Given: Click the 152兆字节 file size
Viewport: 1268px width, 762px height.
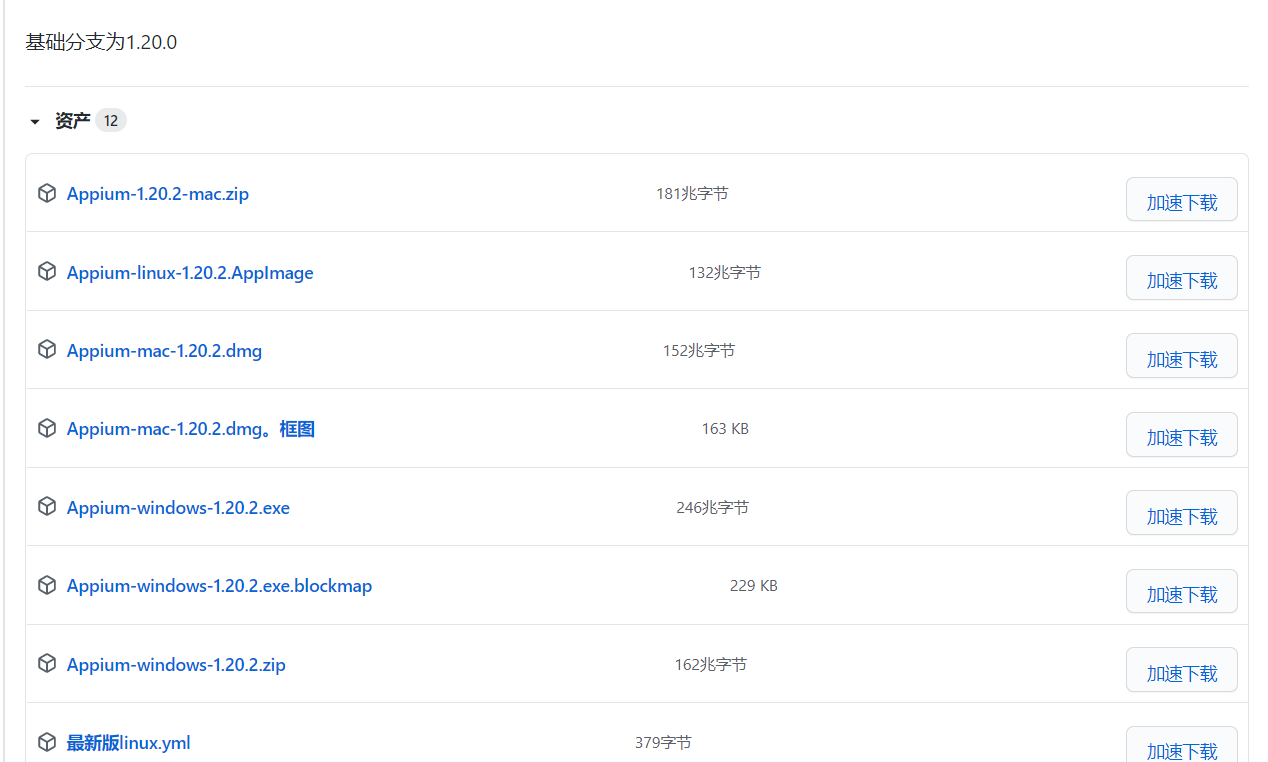Looking at the screenshot, I should [x=698, y=350].
